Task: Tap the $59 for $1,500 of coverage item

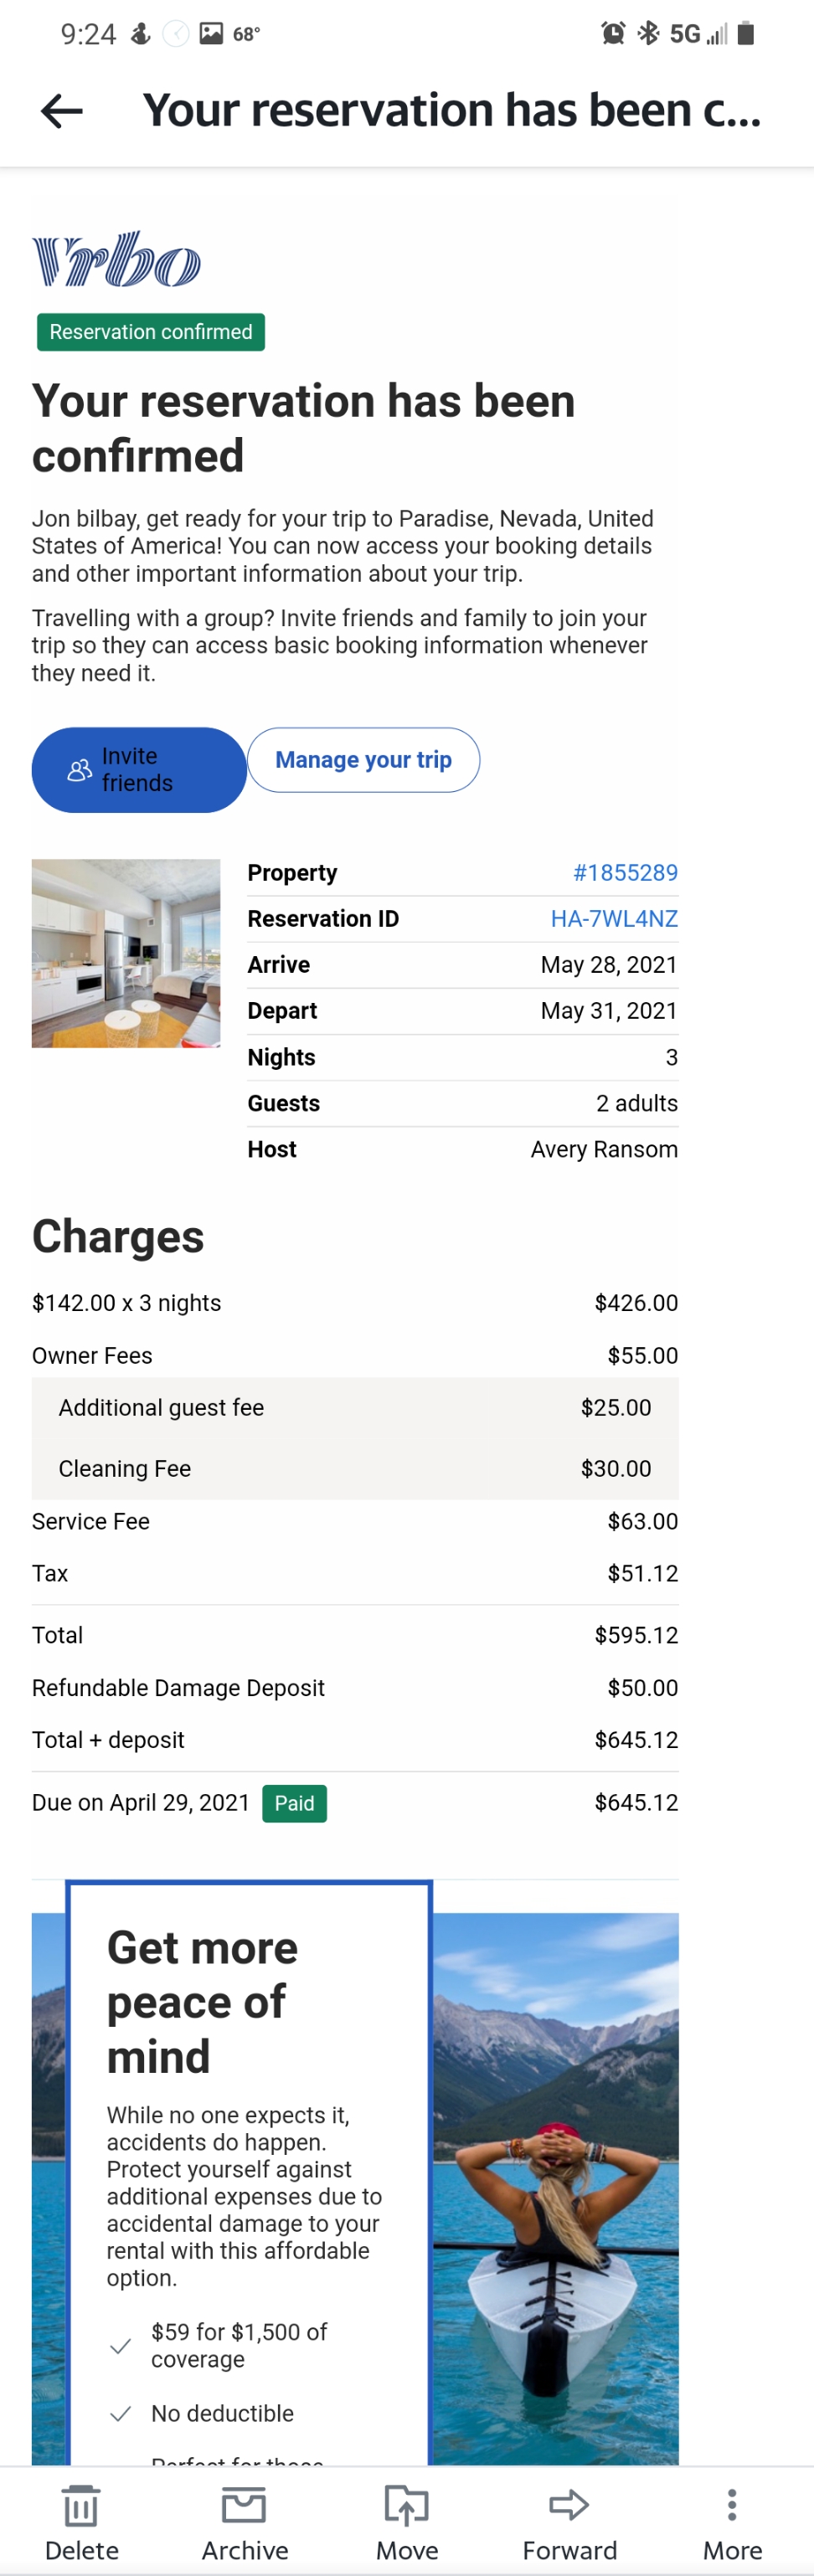Action: [239, 2345]
